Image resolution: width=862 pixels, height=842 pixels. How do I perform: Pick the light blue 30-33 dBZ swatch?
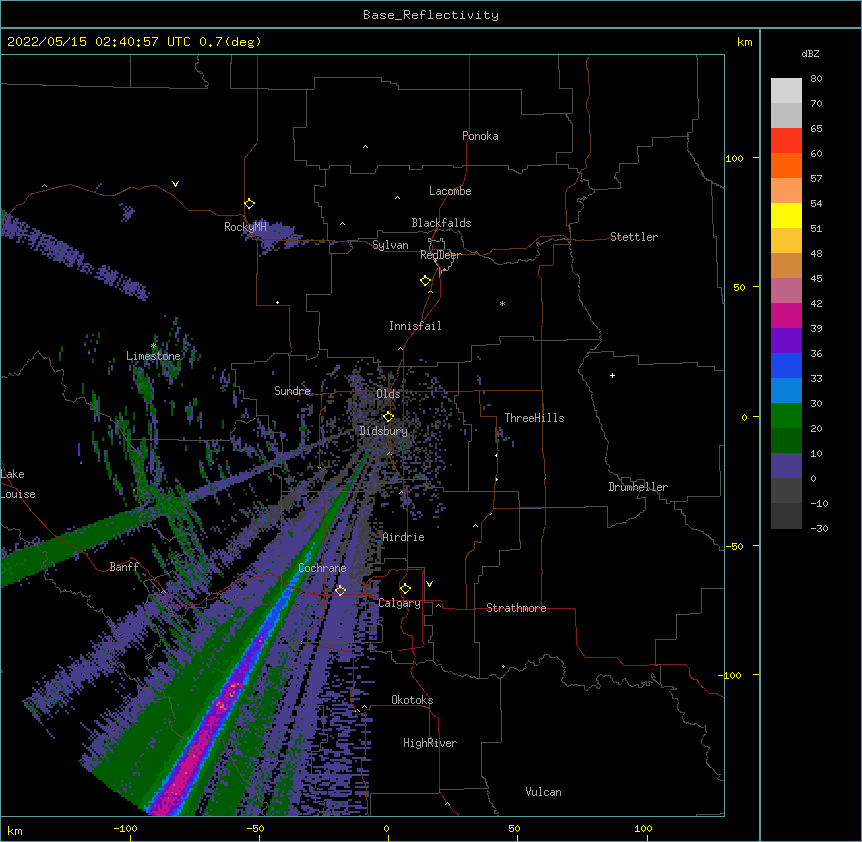pyautogui.click(x=786, y=391)
